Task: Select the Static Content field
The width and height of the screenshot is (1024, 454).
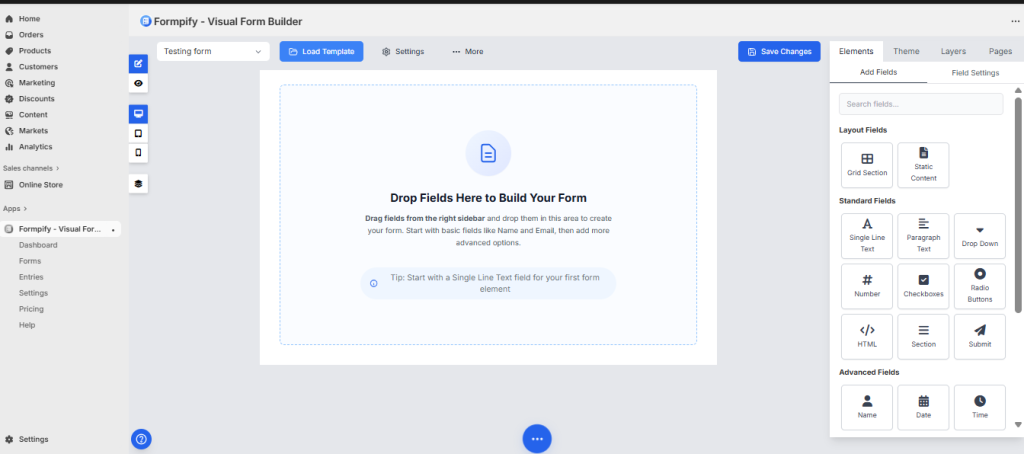Action: pyautogui.click(x=923, y=164)
